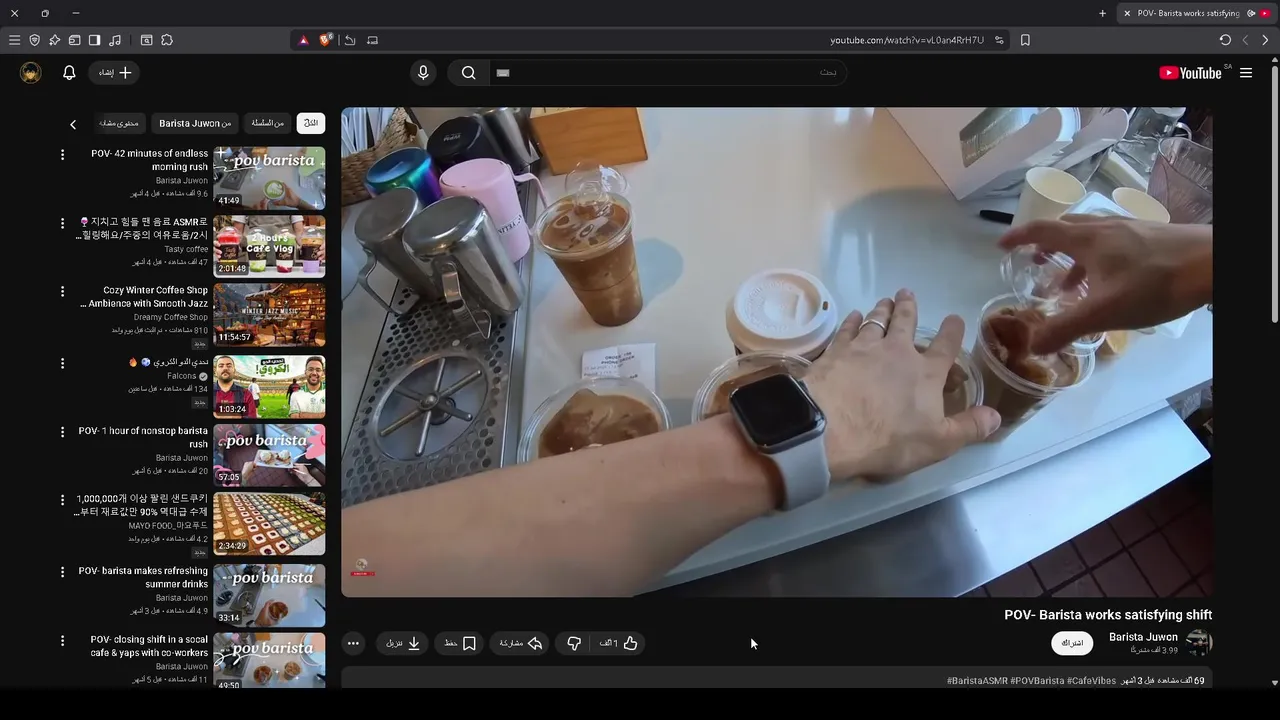Viewport: 1280px width, 720px height.
Task: Click the Share (مشاركة) button
Action: click(521, 643)
